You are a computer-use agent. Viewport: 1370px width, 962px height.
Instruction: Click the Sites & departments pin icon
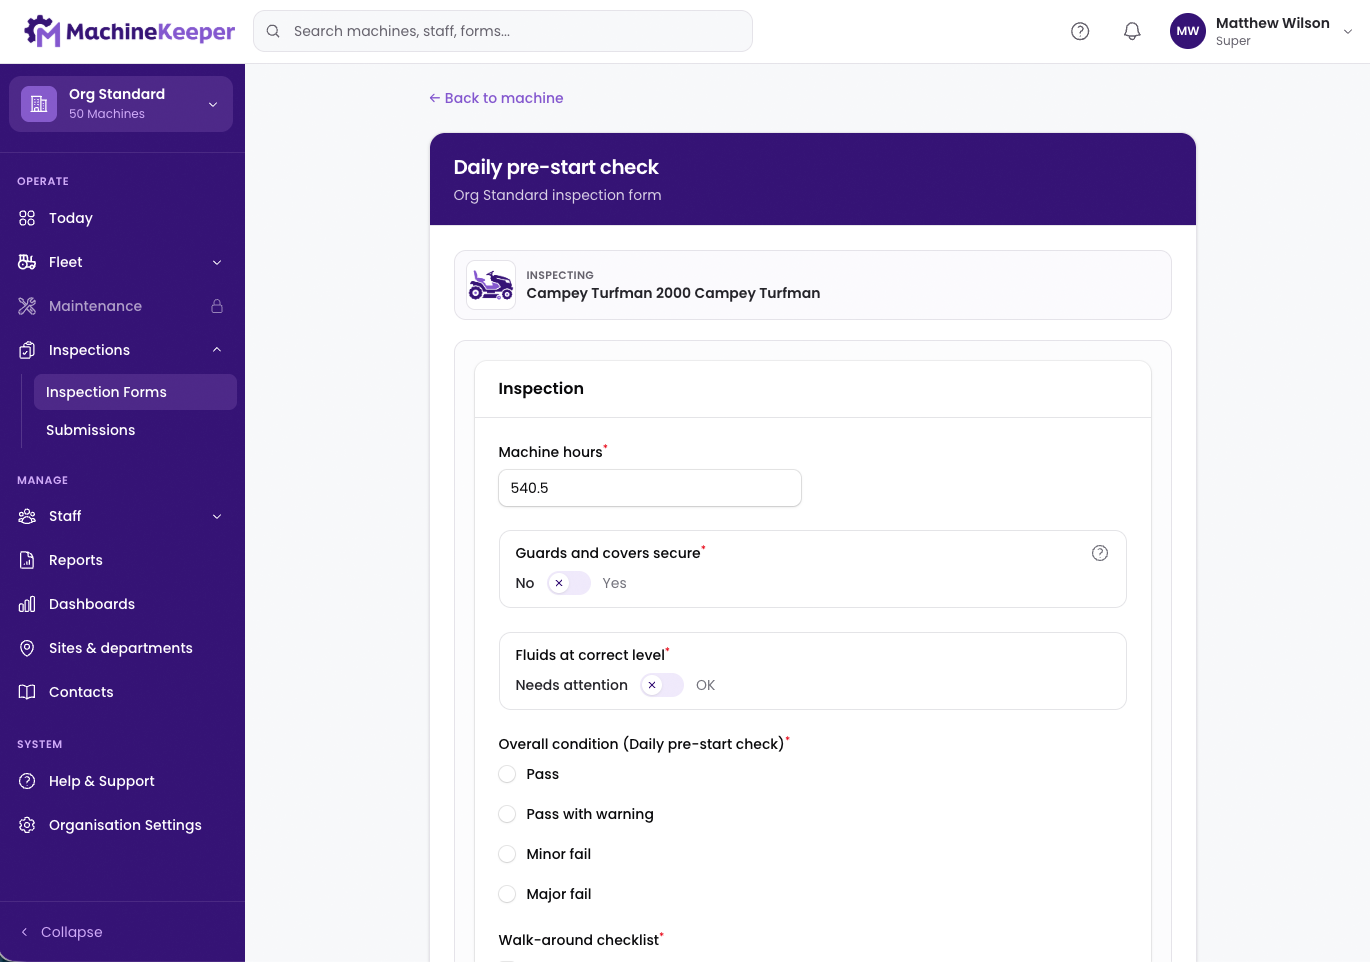27,648
